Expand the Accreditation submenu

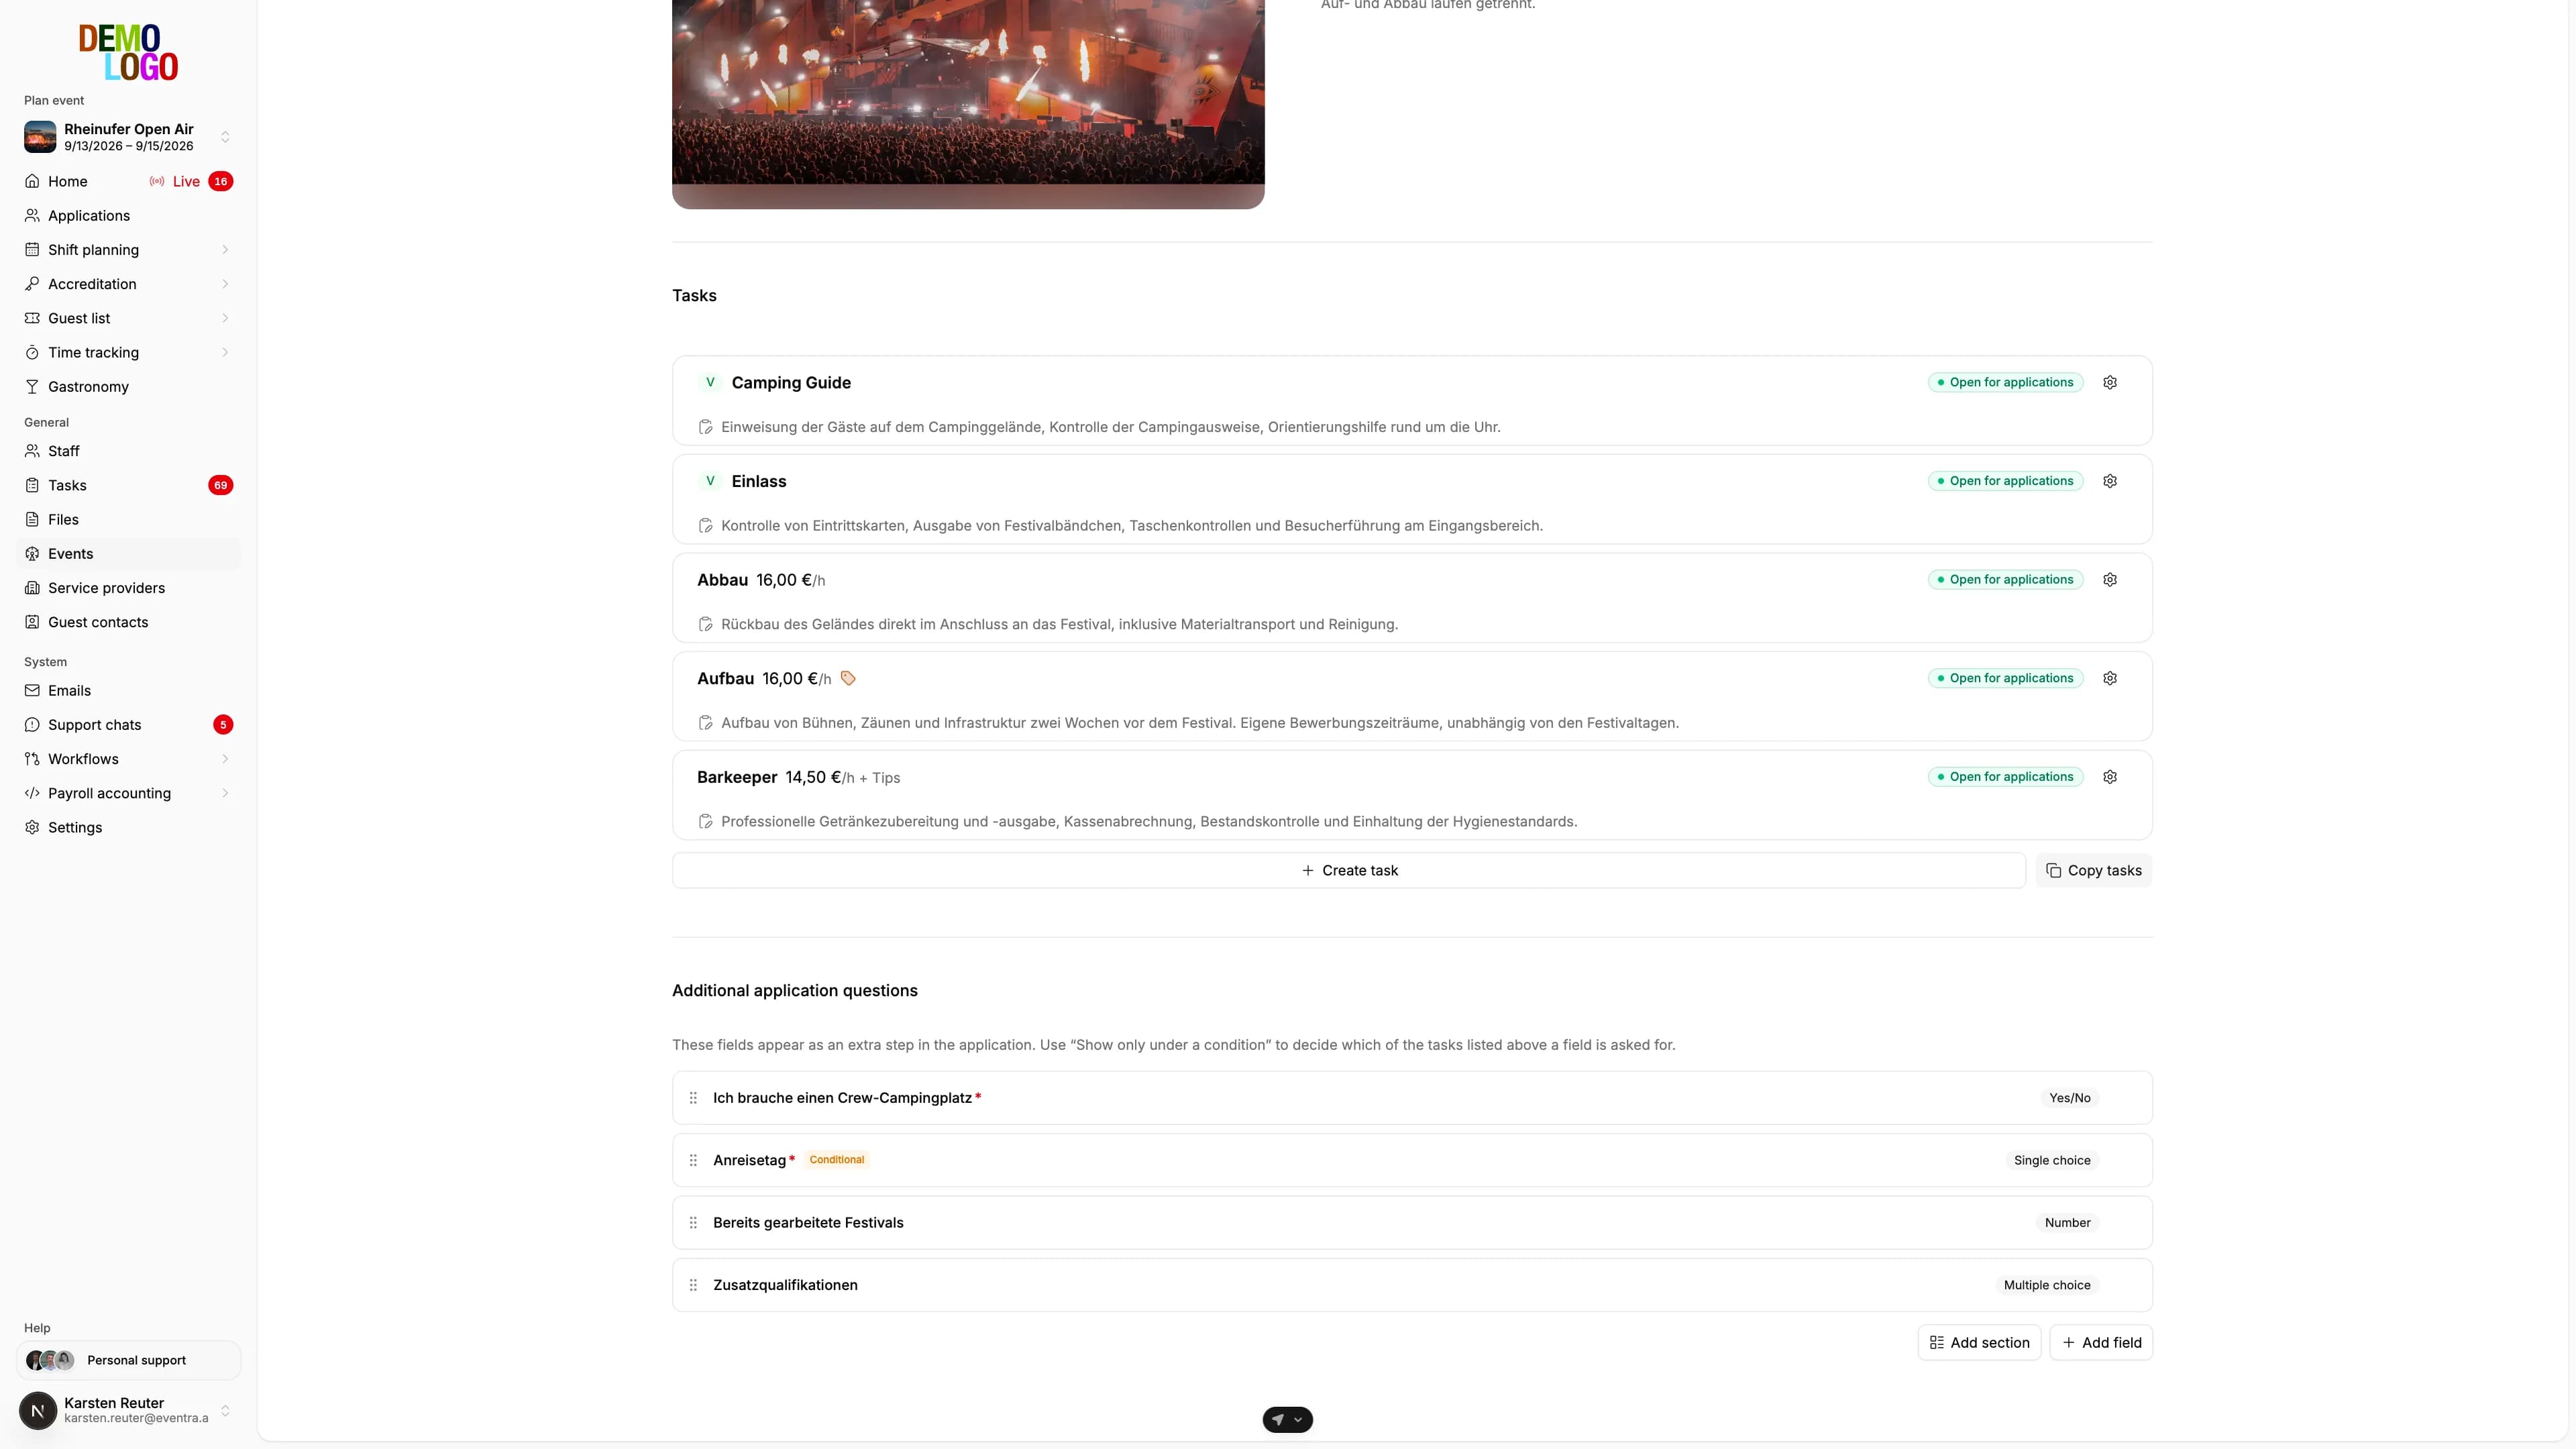click(225, 284)
